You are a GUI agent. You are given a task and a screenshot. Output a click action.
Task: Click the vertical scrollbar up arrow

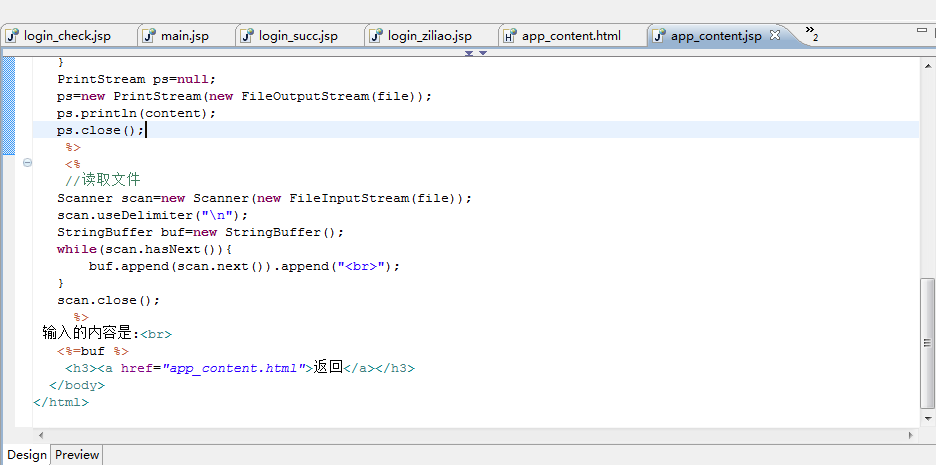(928, 66)
